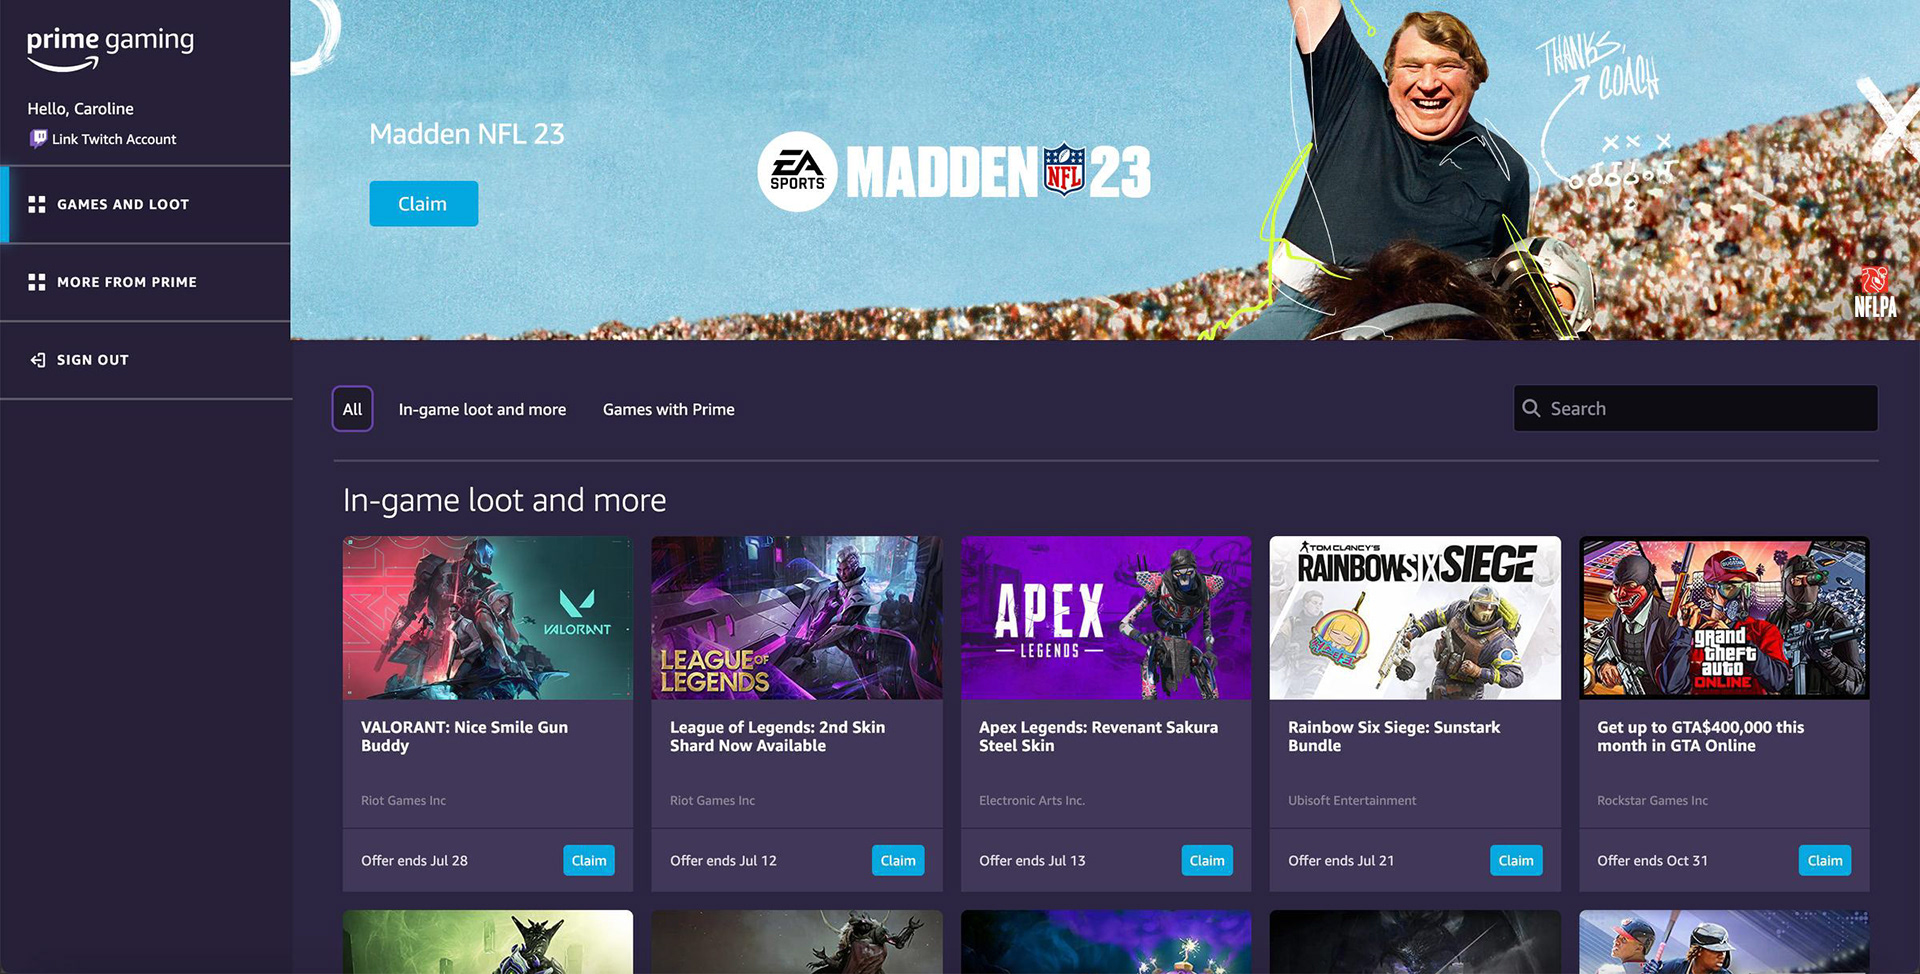Claim the VALORANT Nice Smile Gun Buddy
1920x974 pixels.
point(589,860)
